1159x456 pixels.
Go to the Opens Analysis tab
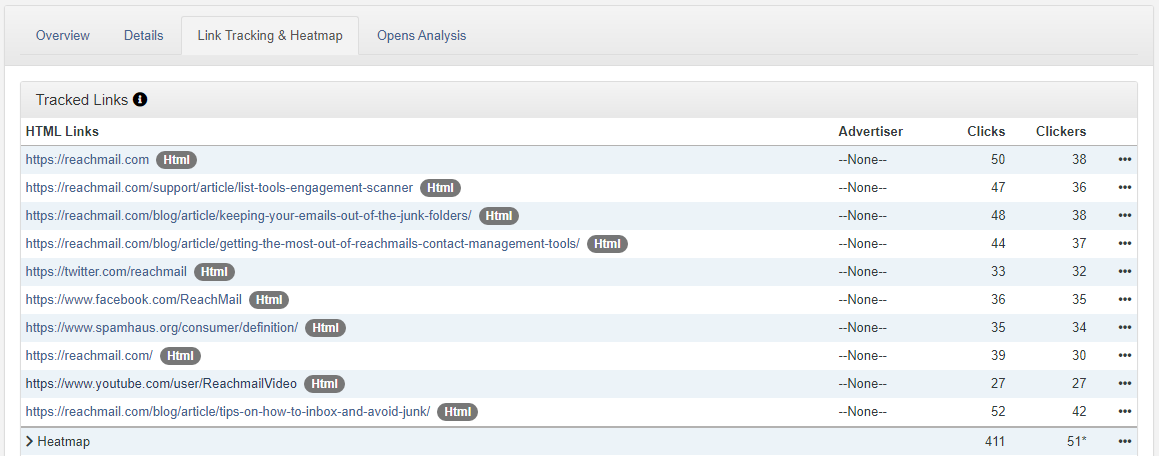[x=421, y=36]
